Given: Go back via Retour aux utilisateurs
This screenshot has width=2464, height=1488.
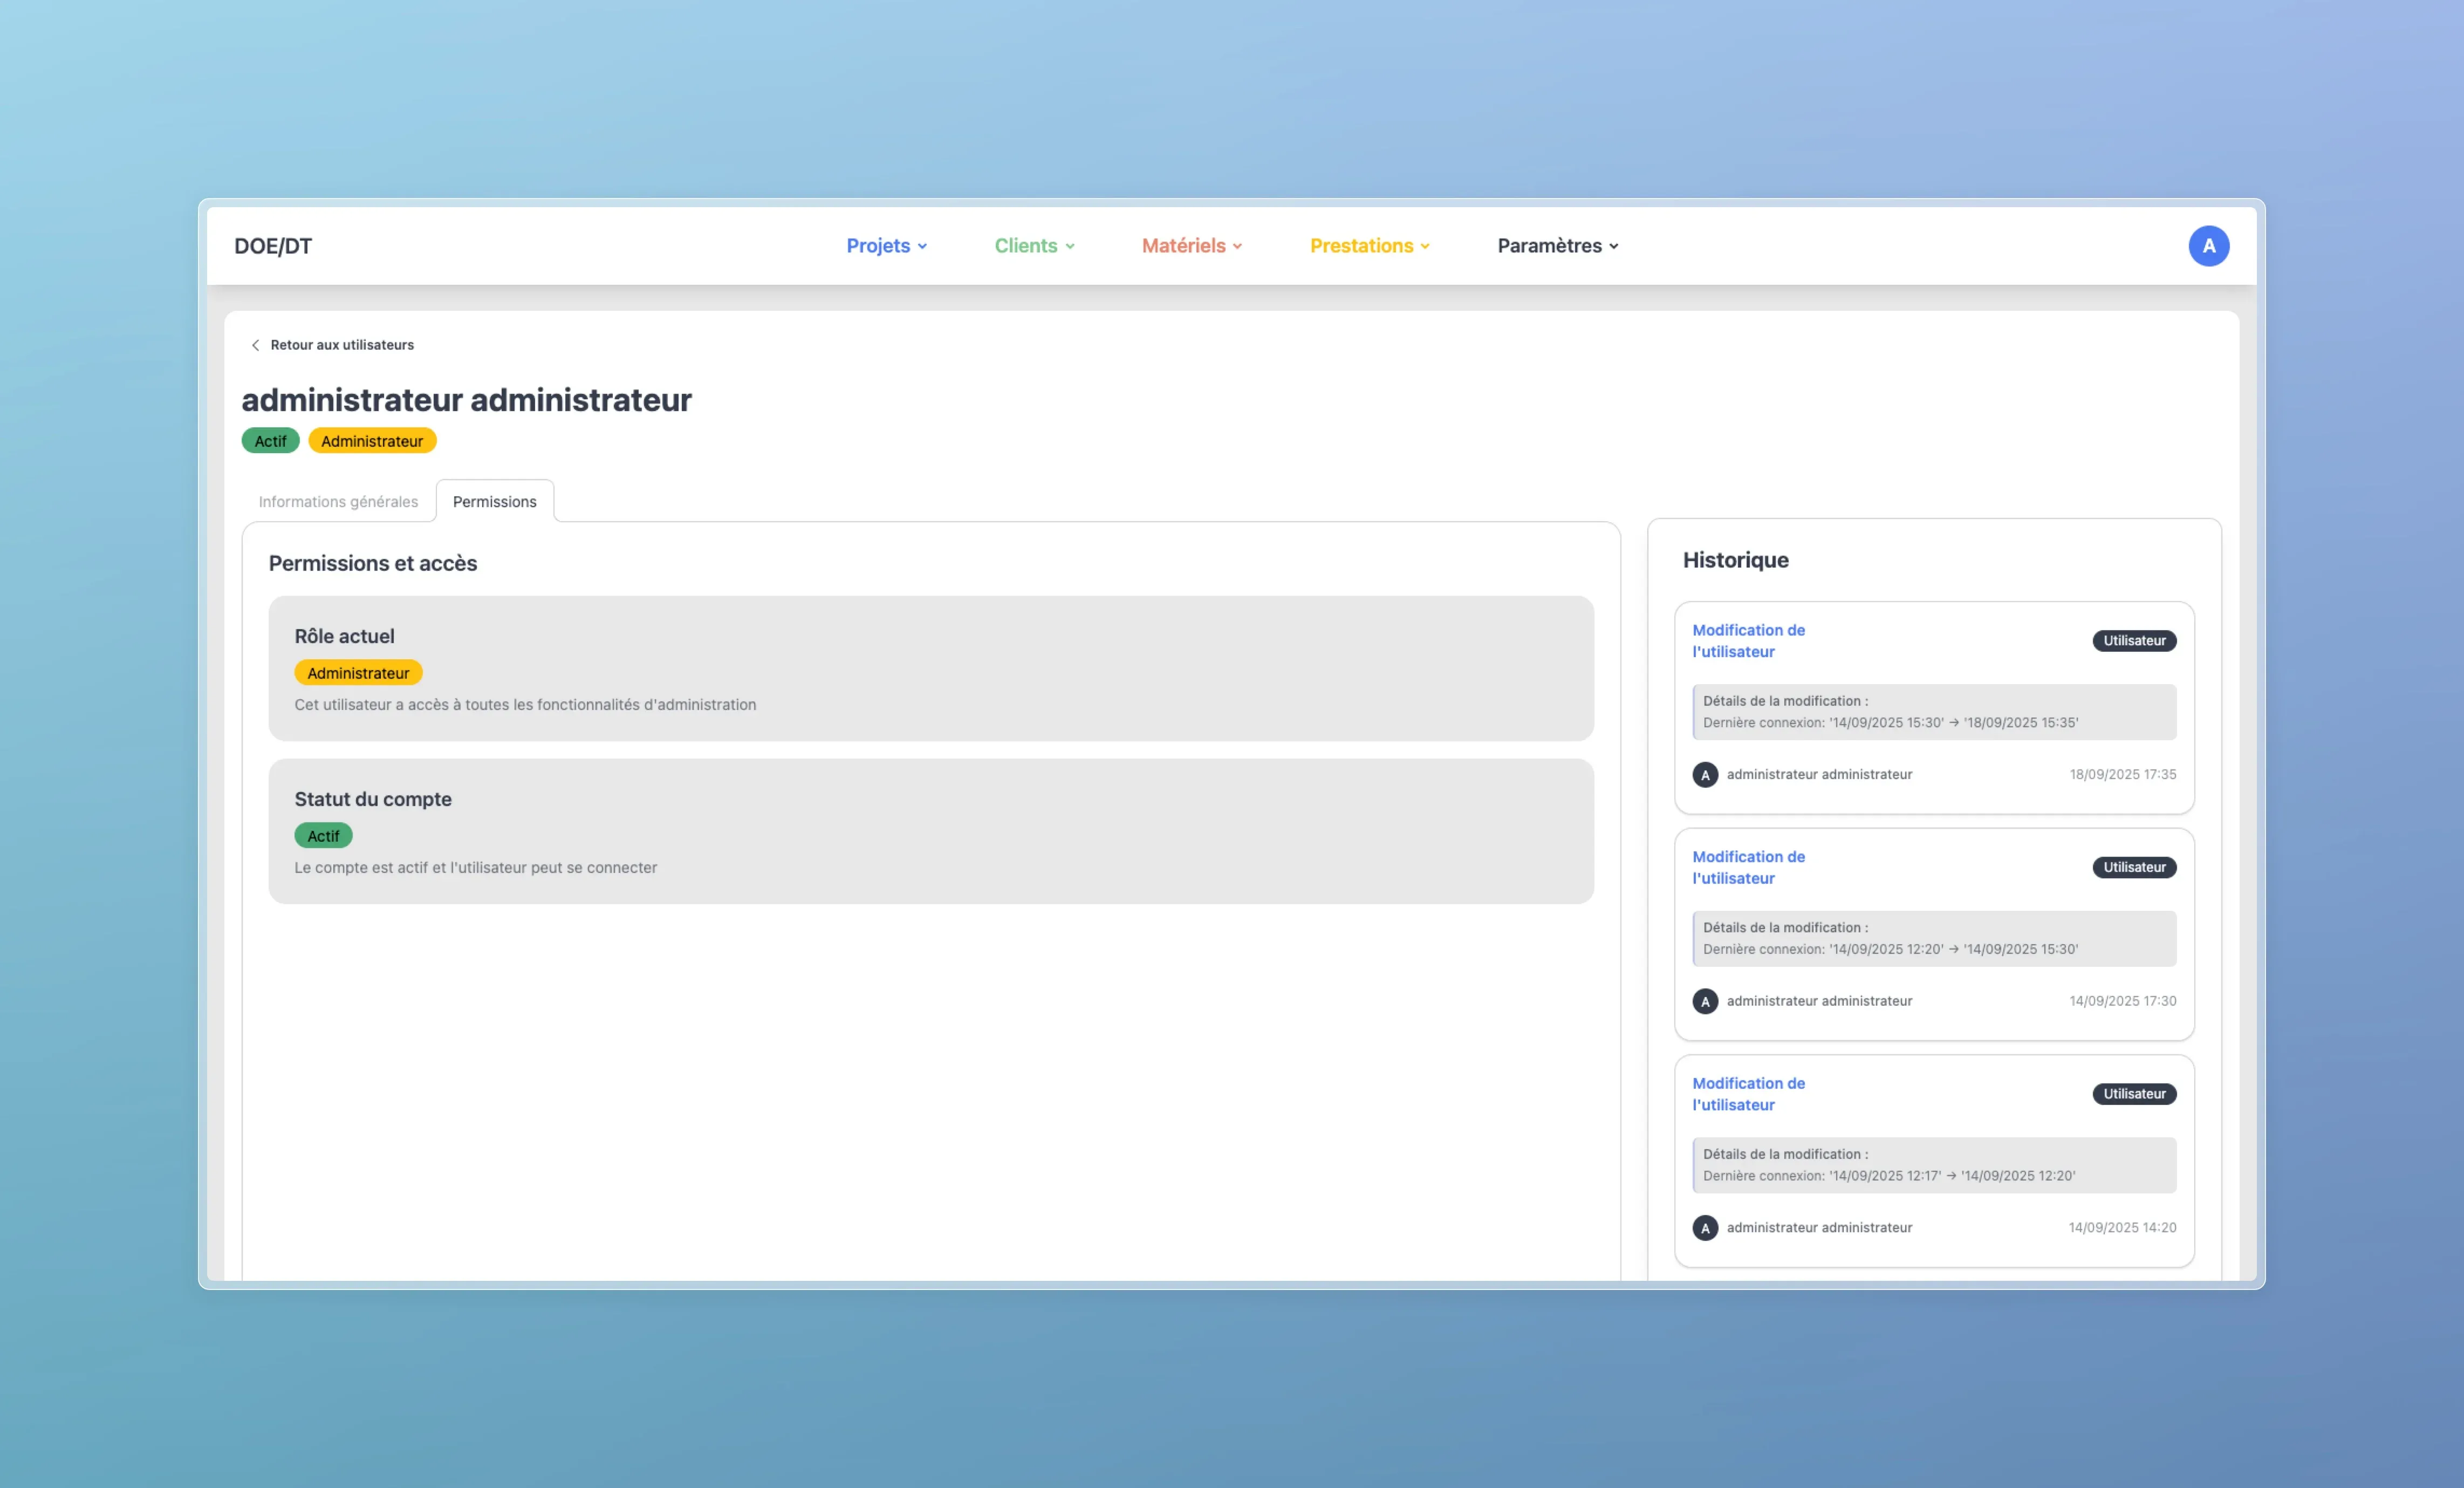Looking at the screenshot, I should [341, 345].
